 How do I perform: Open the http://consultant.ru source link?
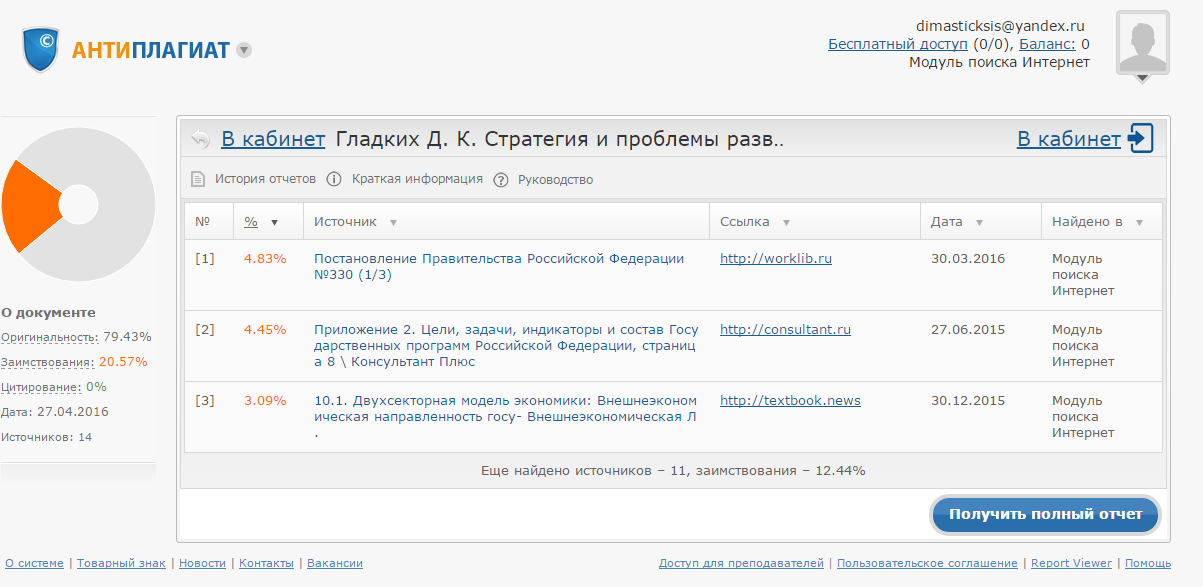(785, 330)
